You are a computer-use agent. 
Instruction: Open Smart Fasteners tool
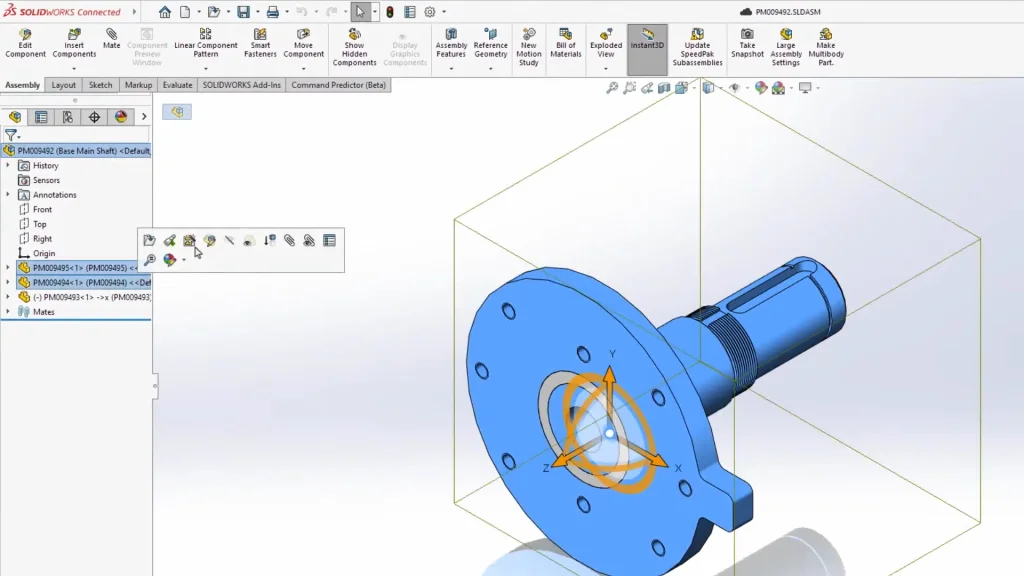click(x=260, y=43)
